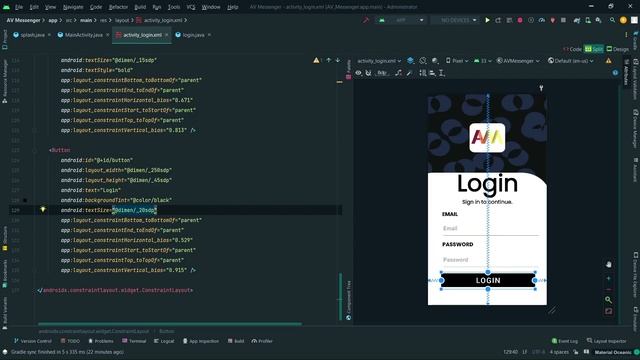This screenshot has height=360, width=640.
Task: Click the design warning triangle icon
Action: click(x=608, y=61)
